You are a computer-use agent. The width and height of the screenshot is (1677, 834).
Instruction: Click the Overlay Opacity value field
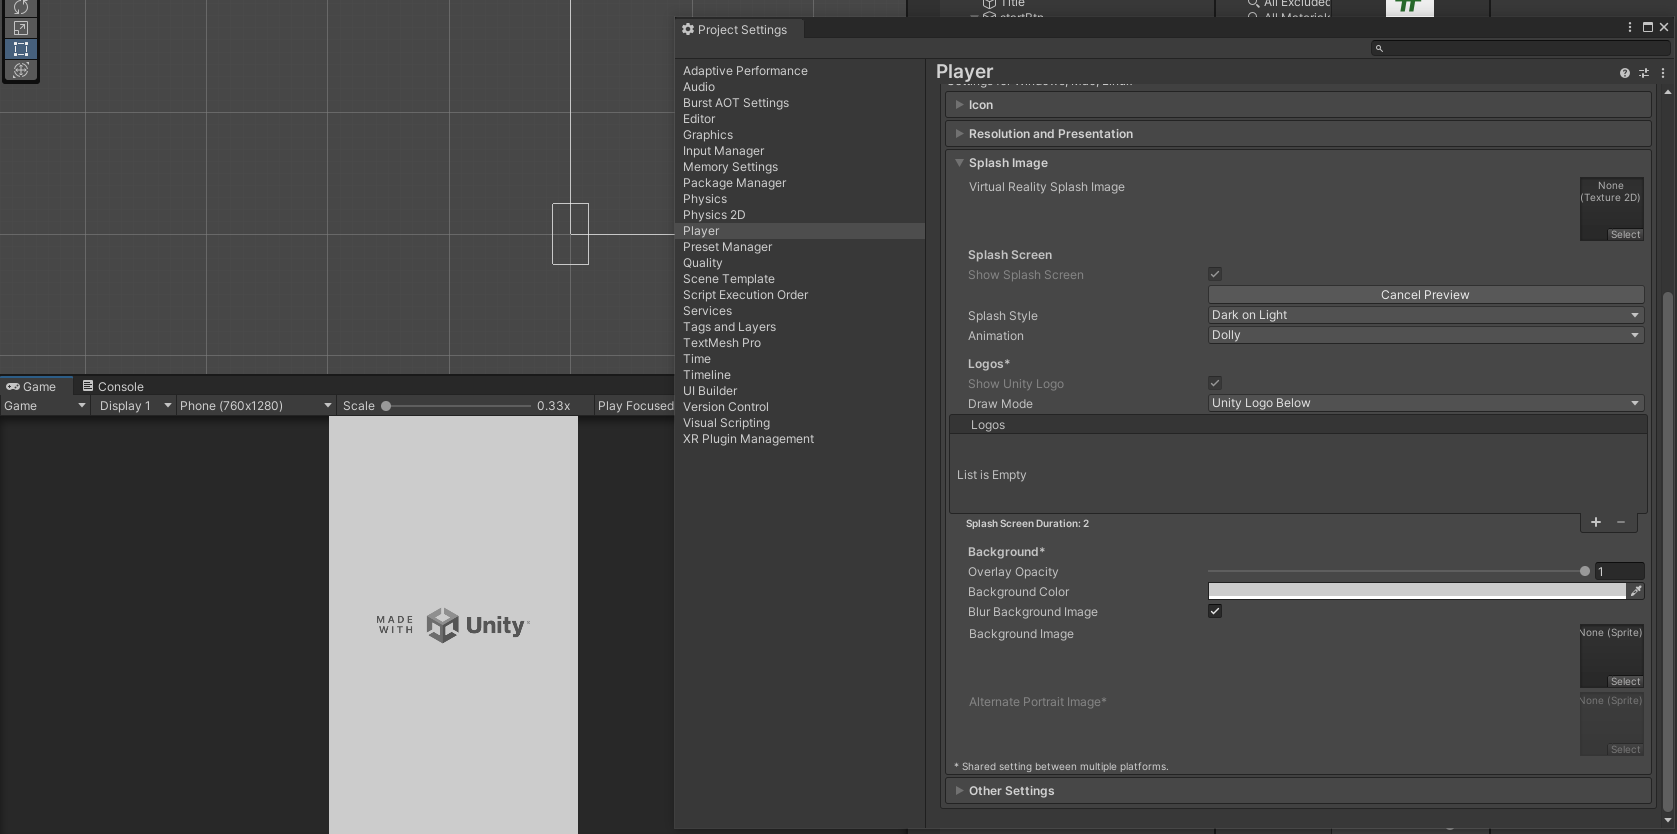click(x=1619, y=572)
